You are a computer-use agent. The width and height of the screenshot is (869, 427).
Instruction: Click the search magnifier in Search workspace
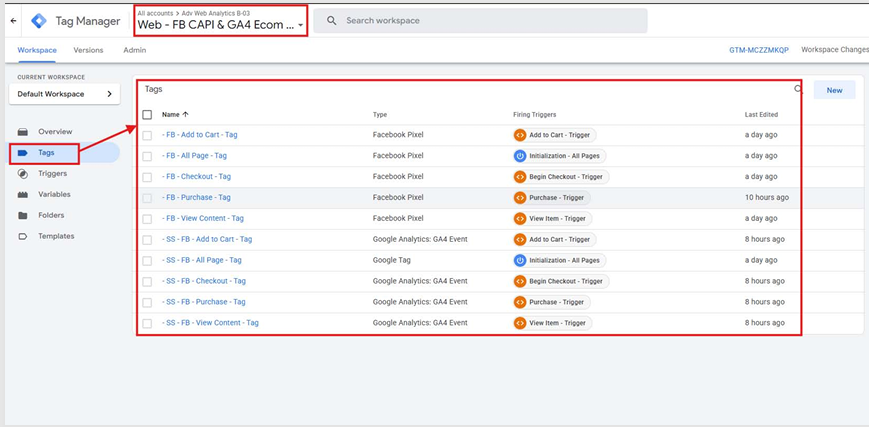coord(331,21)
